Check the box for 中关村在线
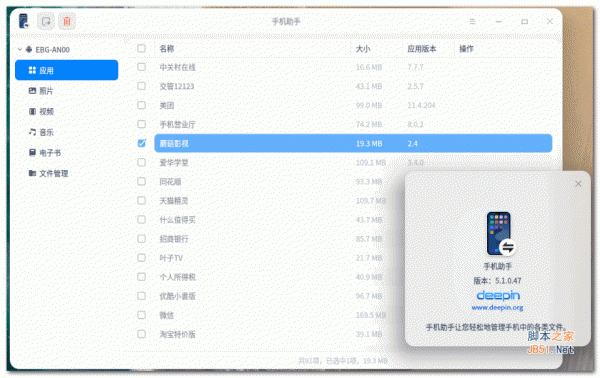This screenshot has height=378, width=600. click(142, 67)
